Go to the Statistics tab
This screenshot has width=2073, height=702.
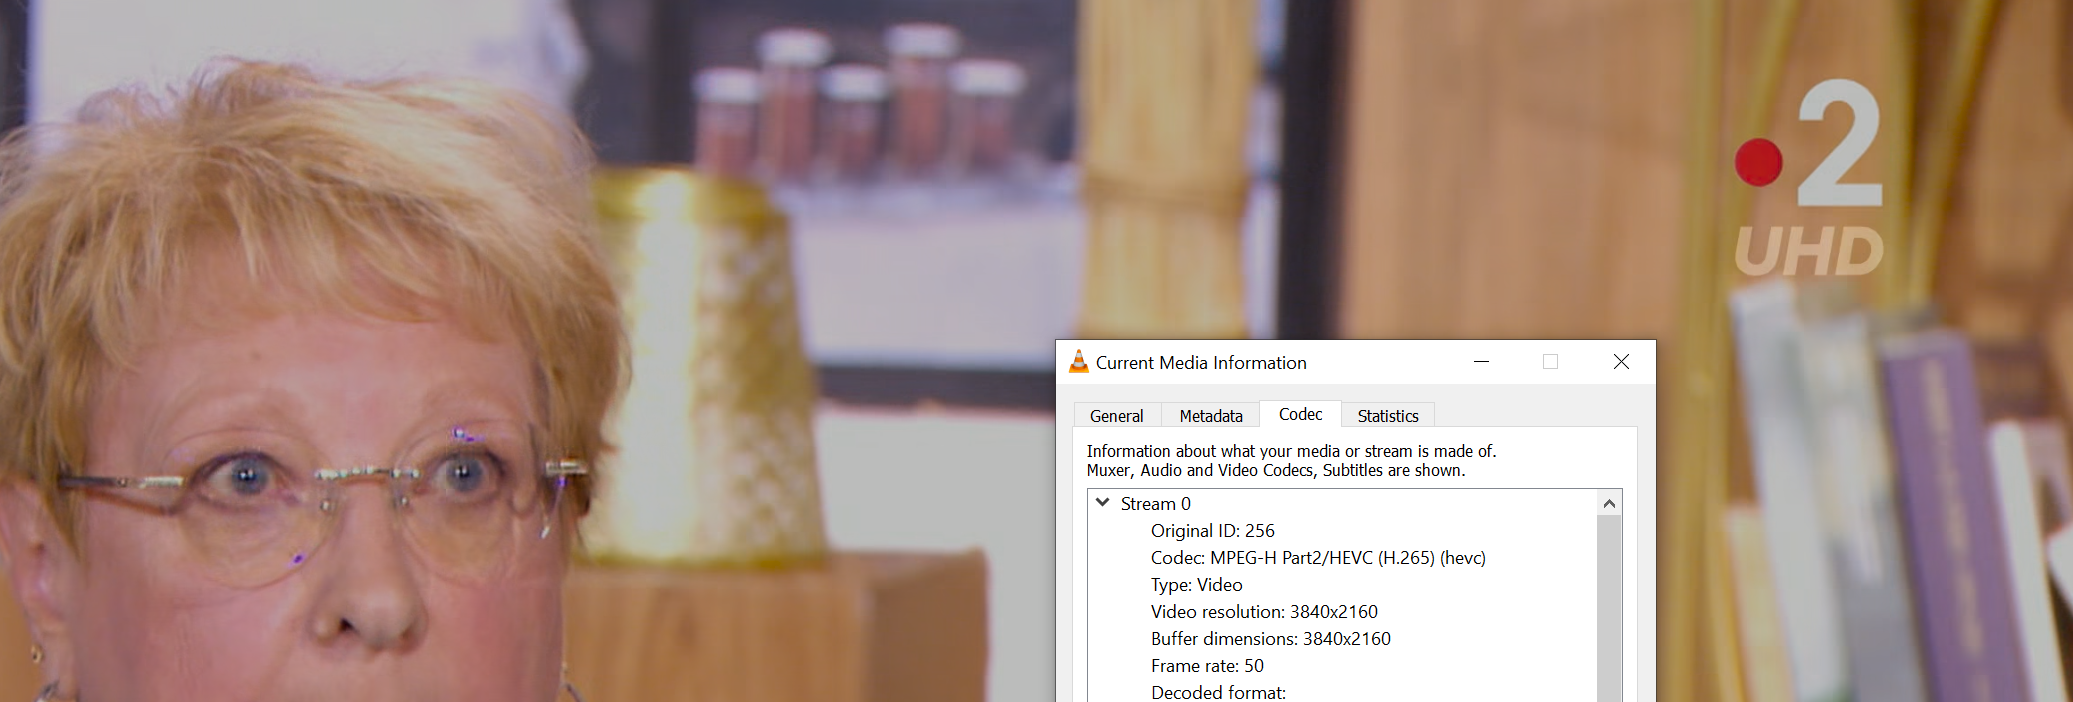click(x=1387, y=416)
